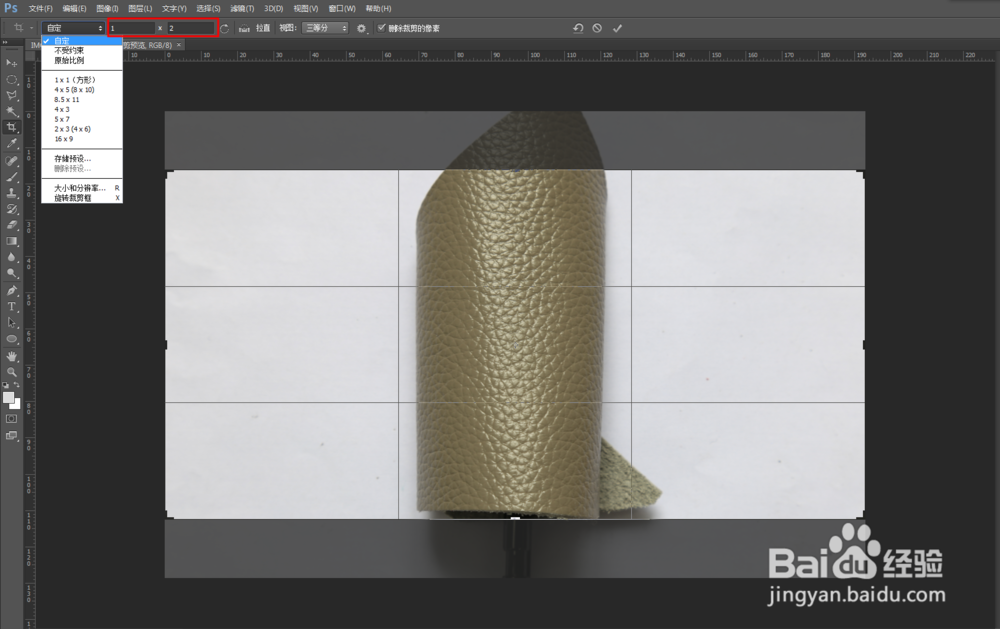Change the screen mode

11,436
